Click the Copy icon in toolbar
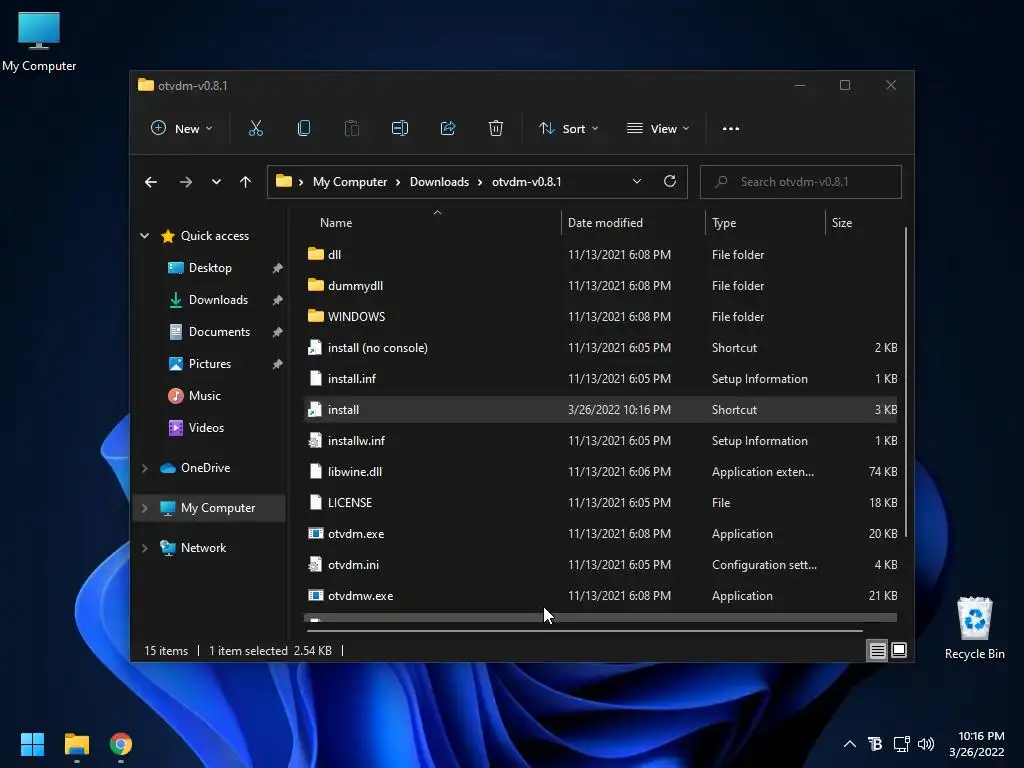1024x768 pixels. (x=304, y=128)
